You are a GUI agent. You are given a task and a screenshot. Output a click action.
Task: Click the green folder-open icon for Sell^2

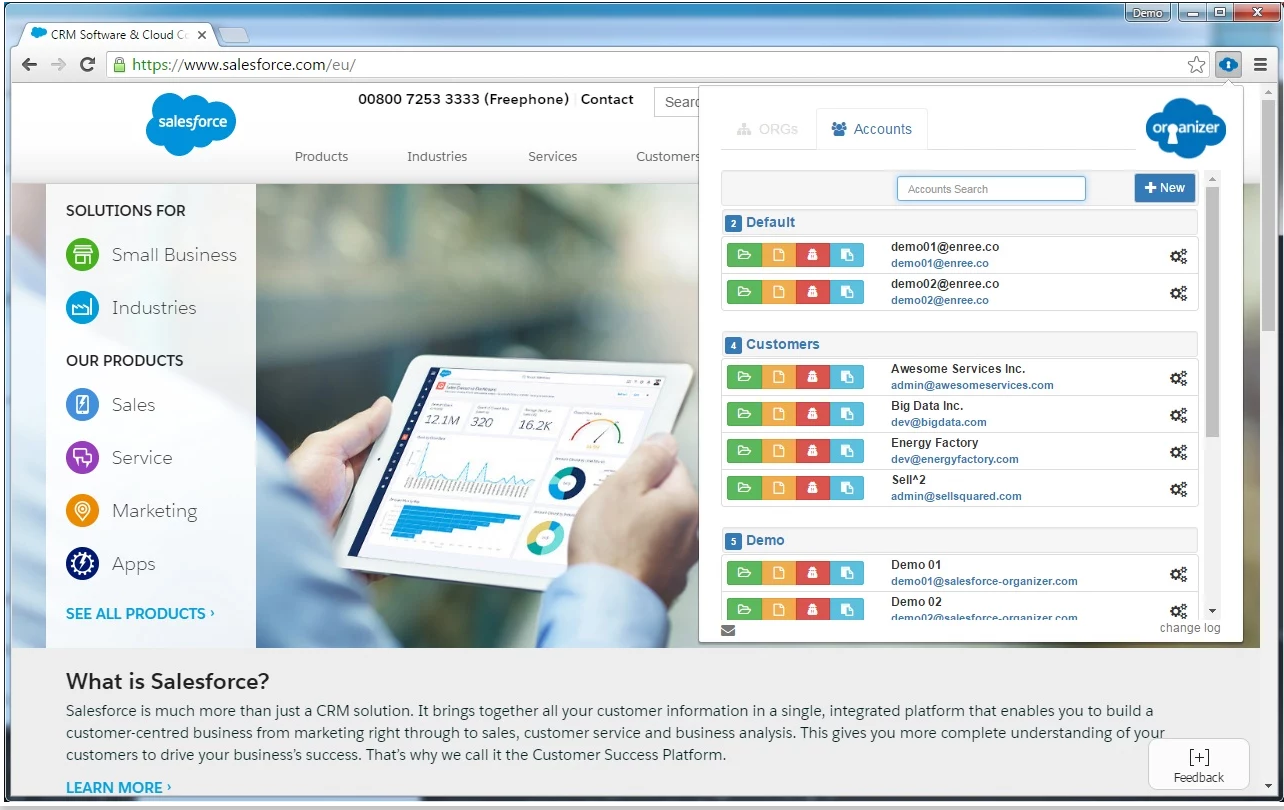pos(744,488)
